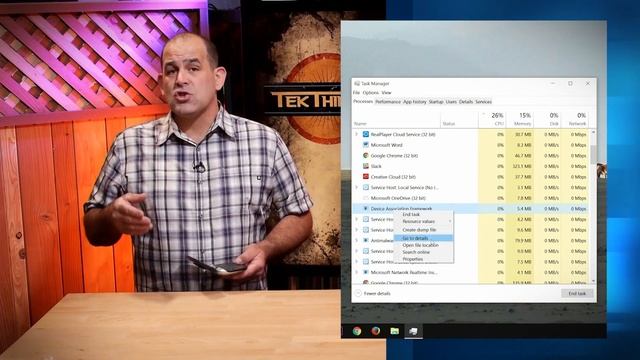Switch to the App history tab
This screenshot has width=640, height=360.
415,102
